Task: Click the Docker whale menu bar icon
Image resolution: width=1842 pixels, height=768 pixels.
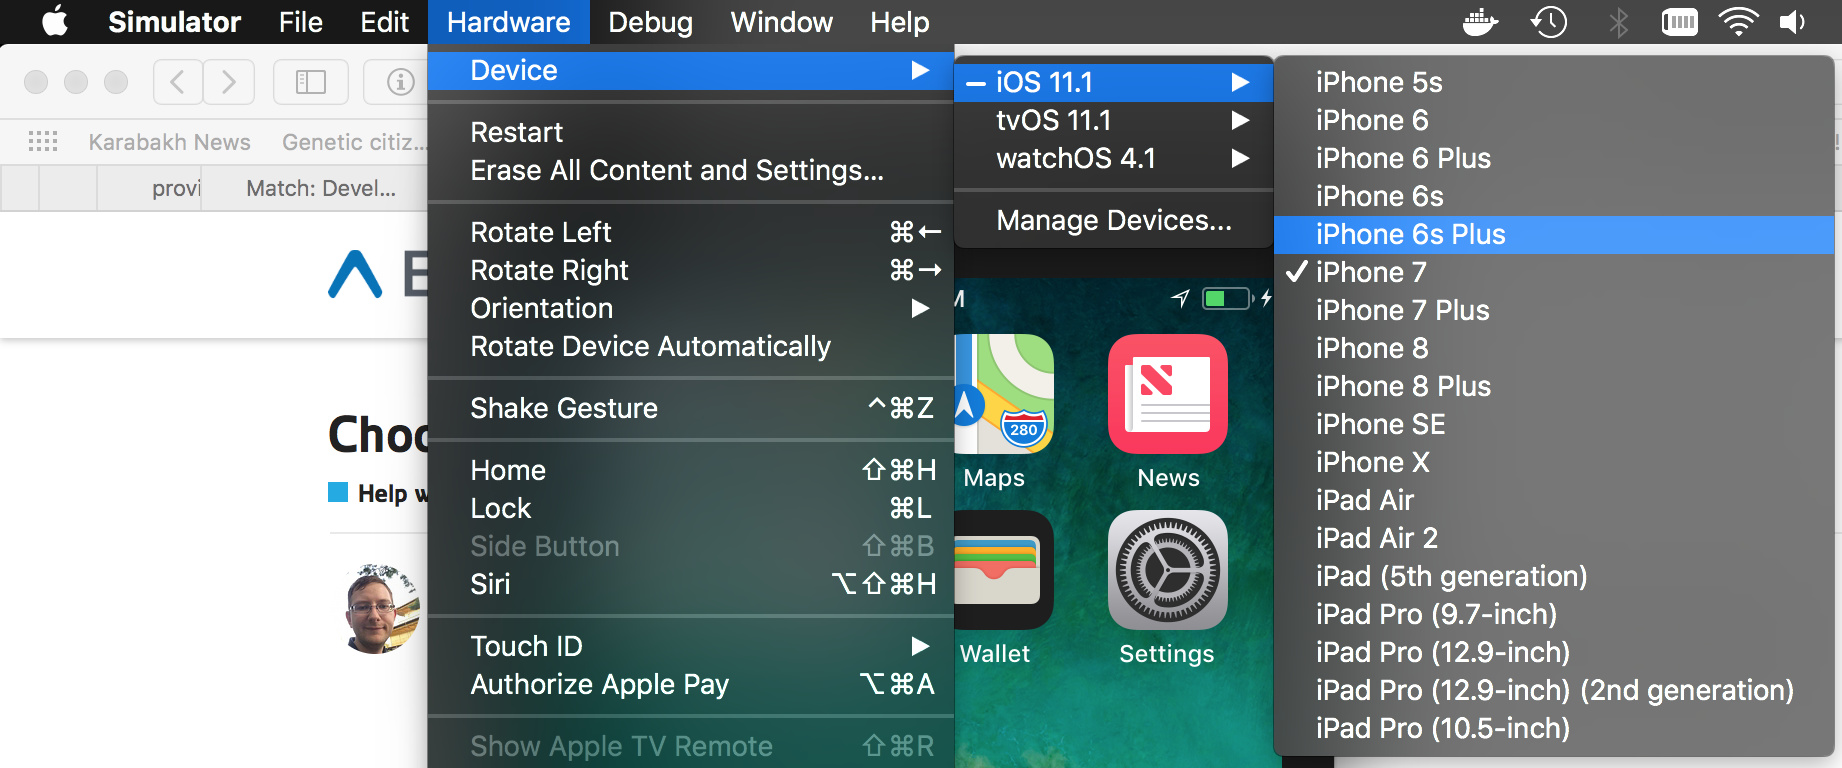Action: point(1480,22)
